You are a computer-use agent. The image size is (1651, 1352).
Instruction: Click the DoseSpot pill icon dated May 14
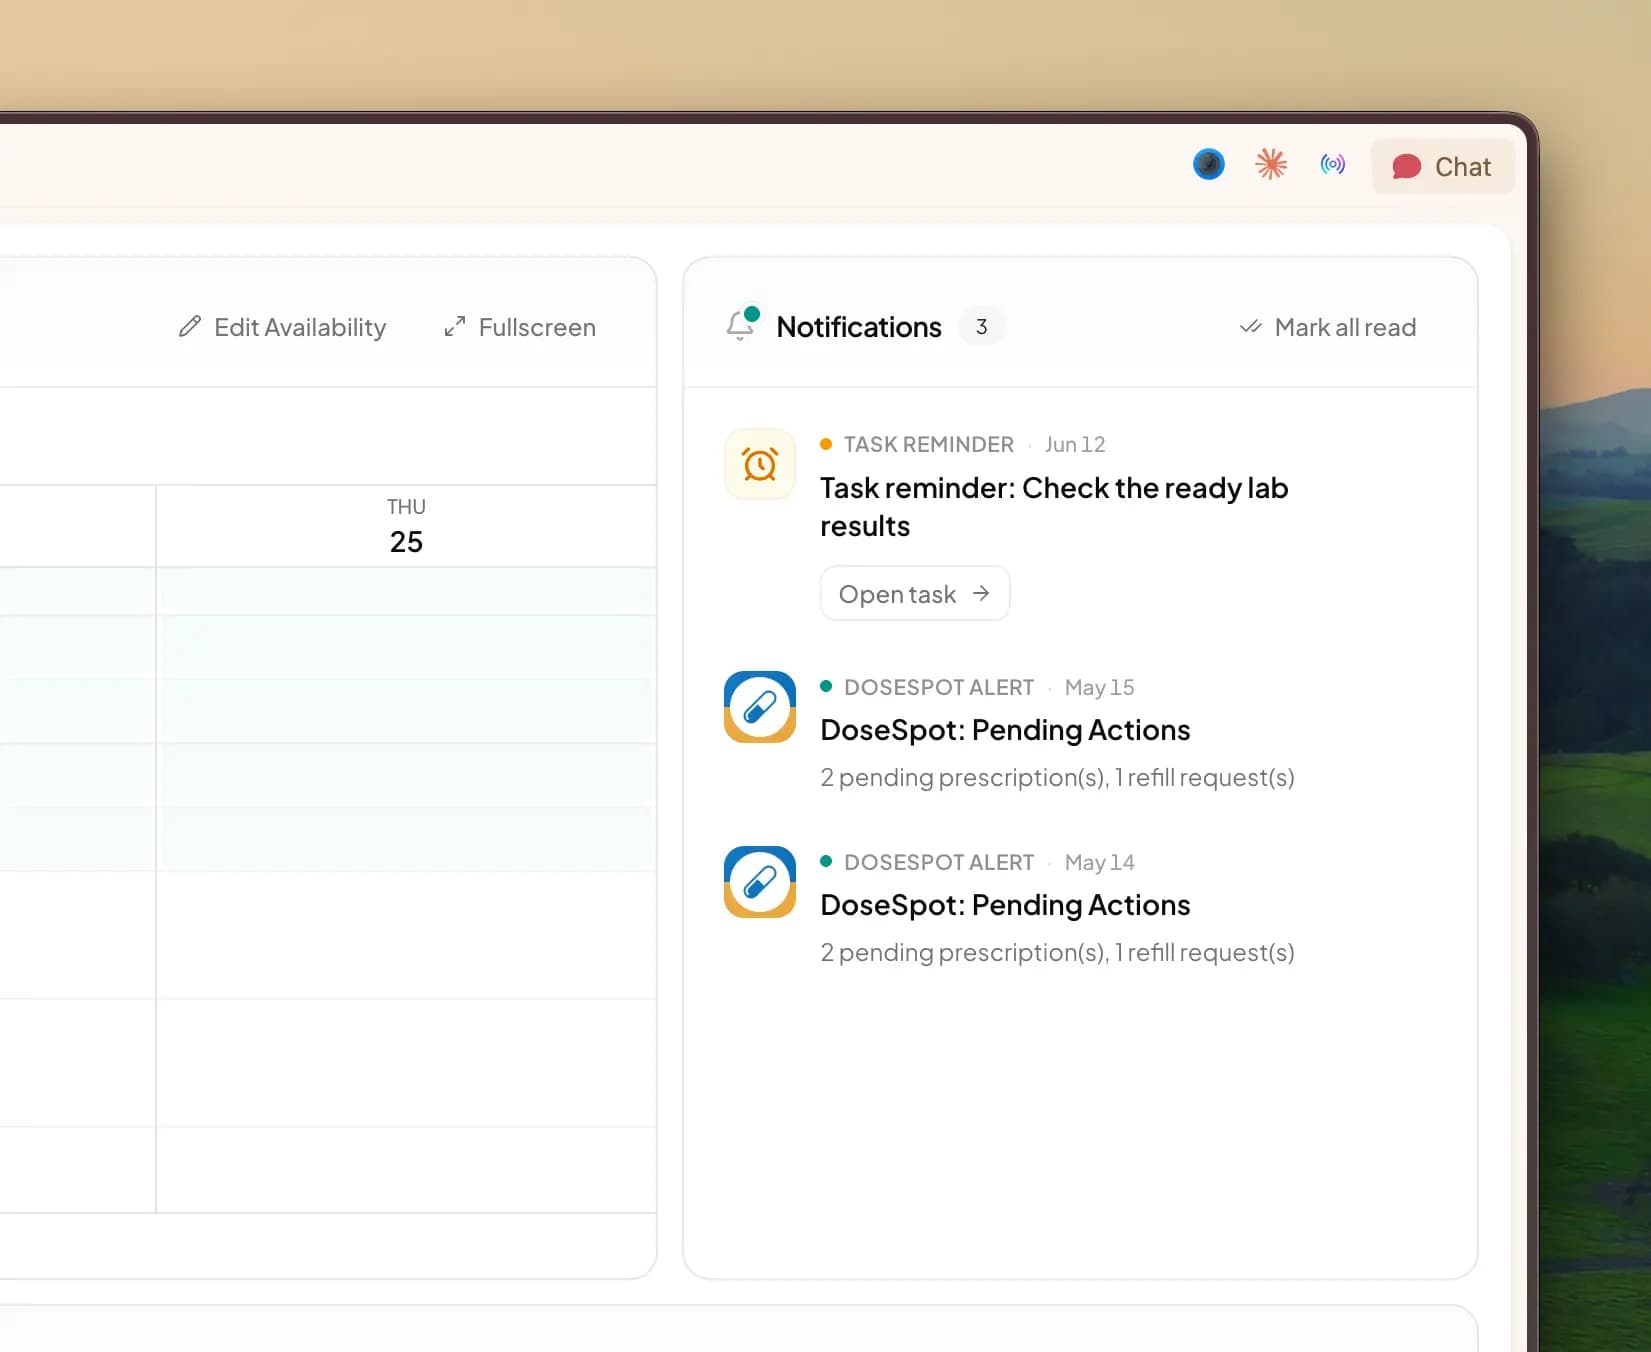click(x=760, y=882)
